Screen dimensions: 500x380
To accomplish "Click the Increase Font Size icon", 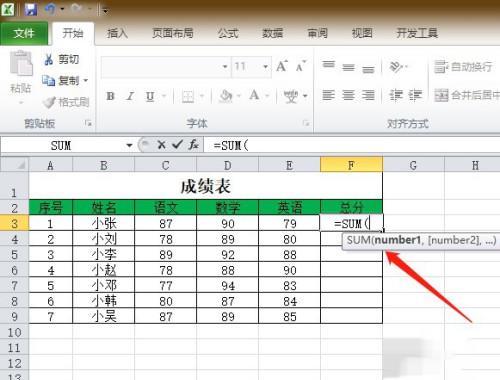I will click(282, 66).
